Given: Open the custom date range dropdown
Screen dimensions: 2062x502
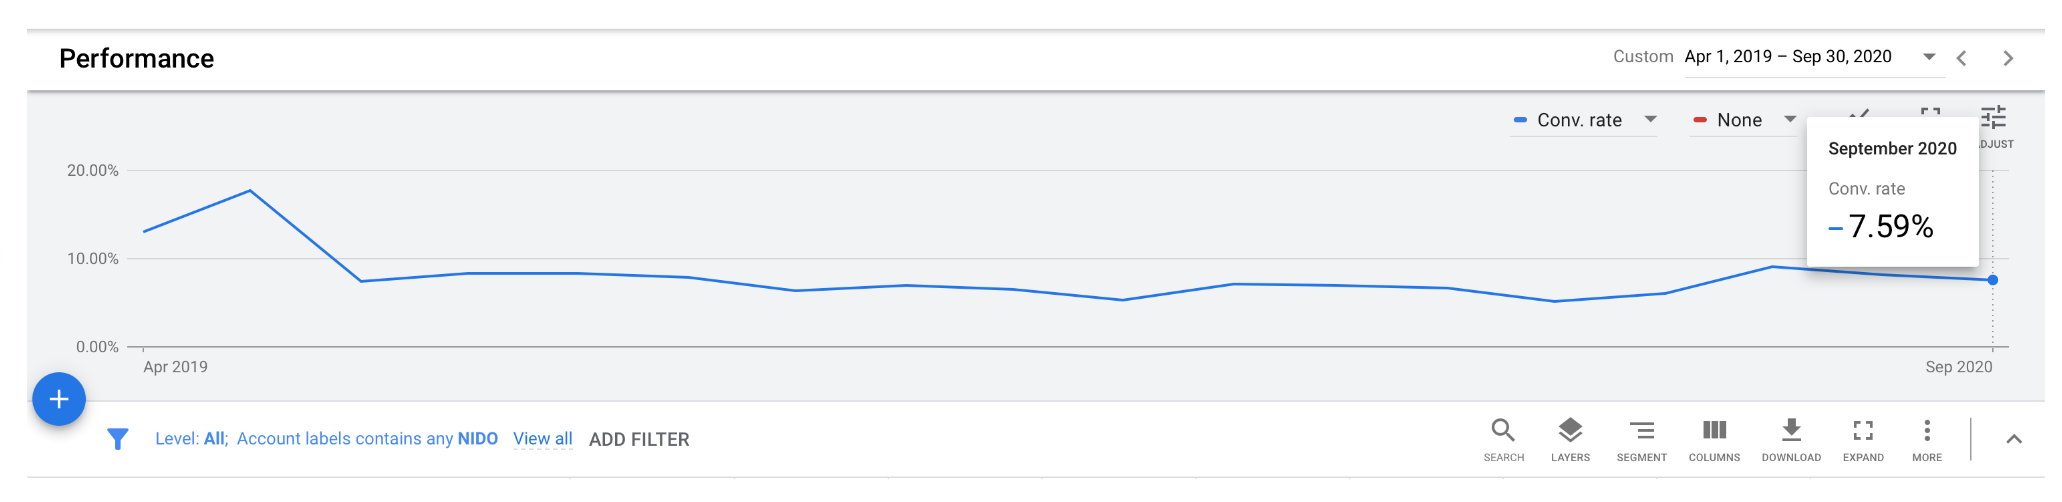Looking at the screenshot, I should pos(1929,57).
